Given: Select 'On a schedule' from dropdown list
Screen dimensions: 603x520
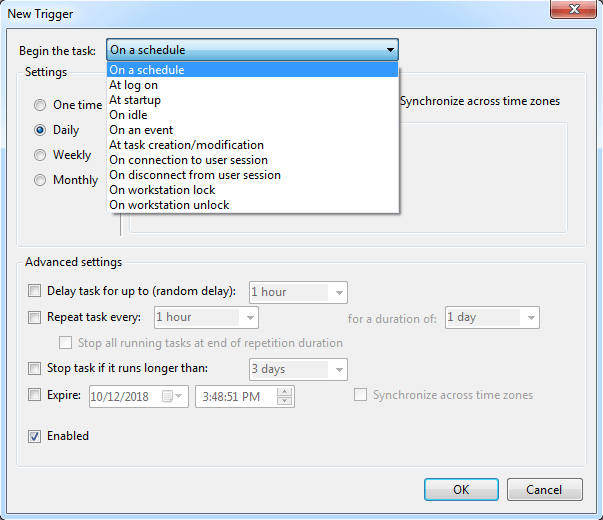Looking at the screenshot, I should (252, 70).
